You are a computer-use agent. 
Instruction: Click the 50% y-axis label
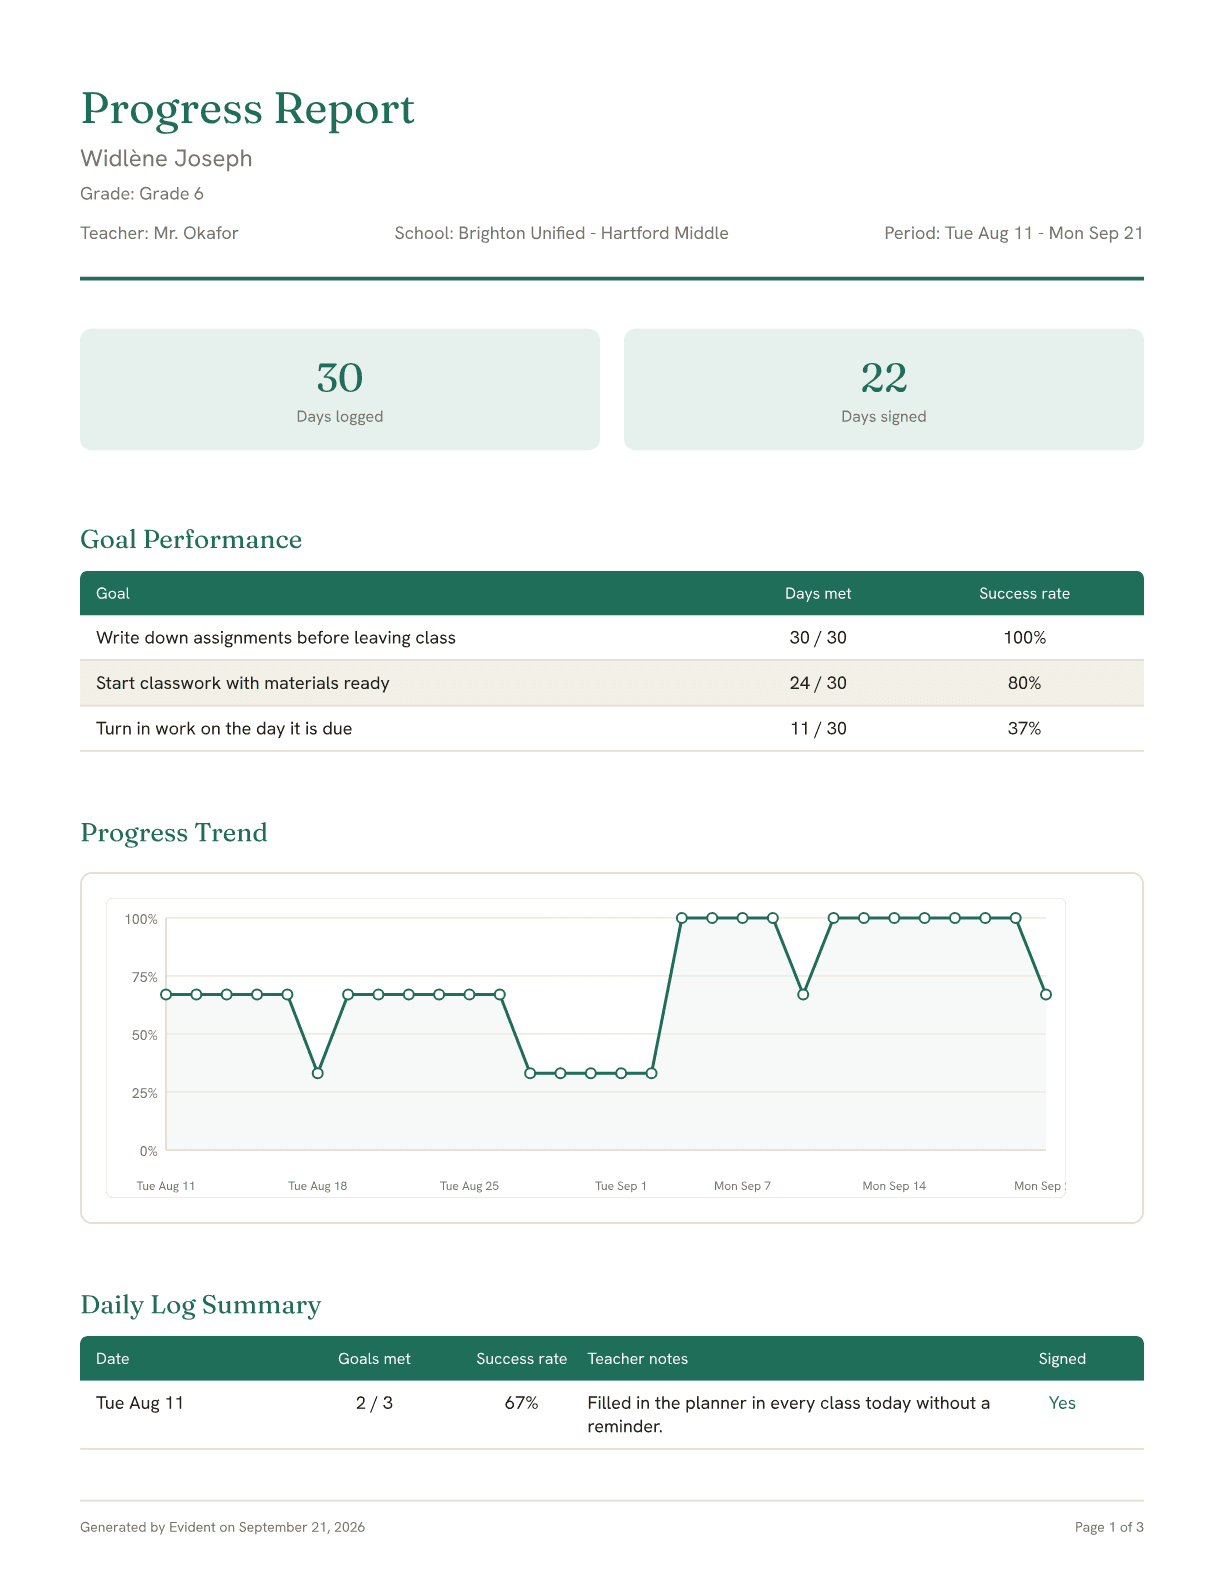point(145,1035)
